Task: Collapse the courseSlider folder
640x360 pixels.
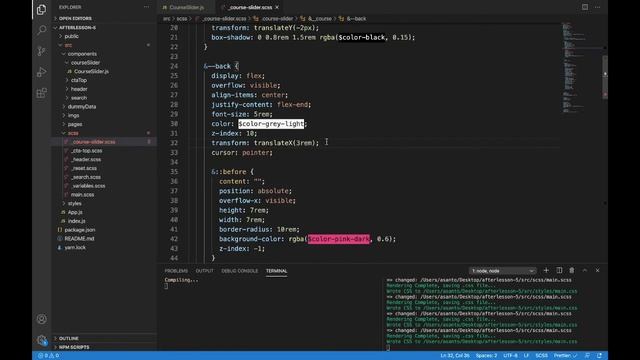Action: click(85, 62)
